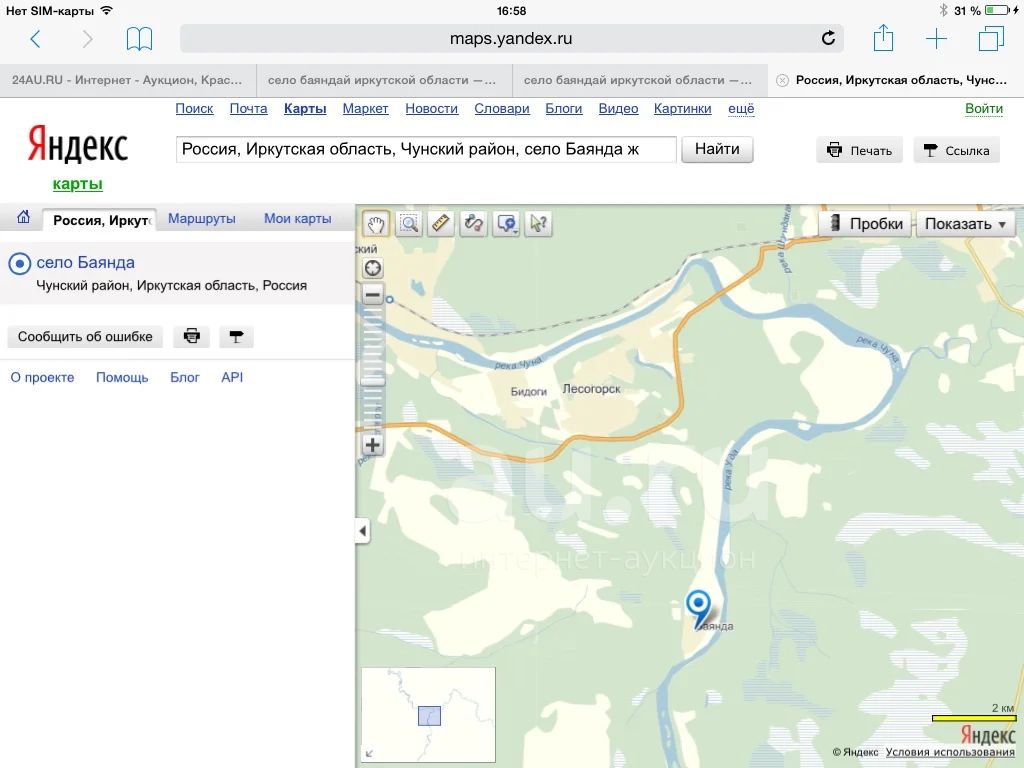Click the Печать print button
The width and height of the screenshot is (1024, 768).
click(859, 150)
